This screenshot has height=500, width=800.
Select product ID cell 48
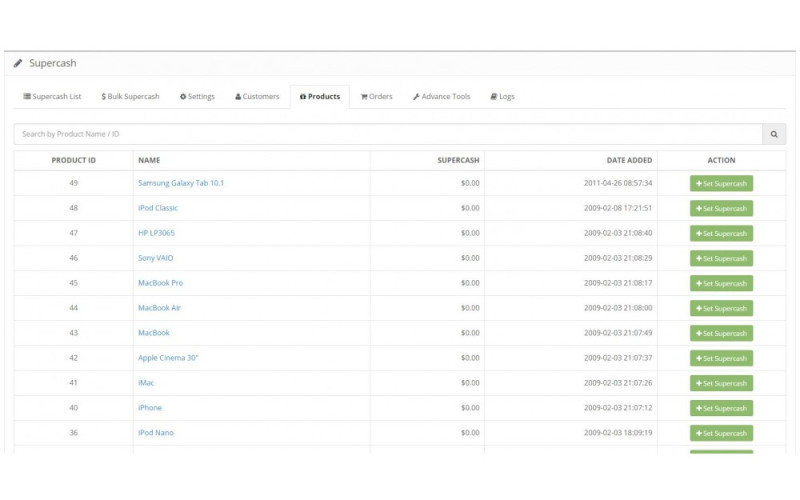click(73, 208)
